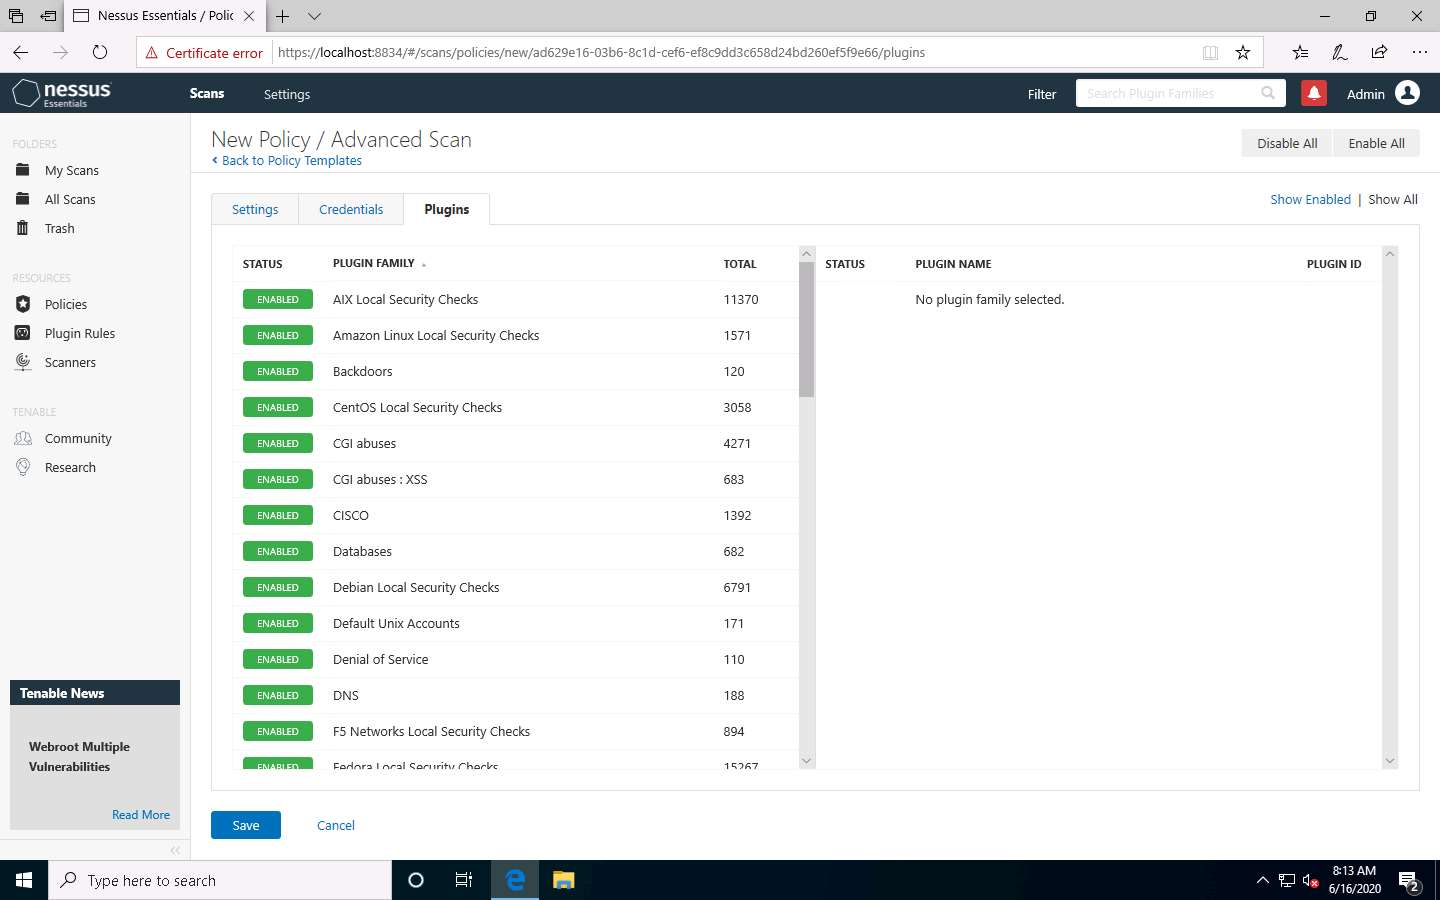Switch to the Settings policy tab
Image resolution: width=1440 pixels, height=900 pixels.
[x=255, y=209]
